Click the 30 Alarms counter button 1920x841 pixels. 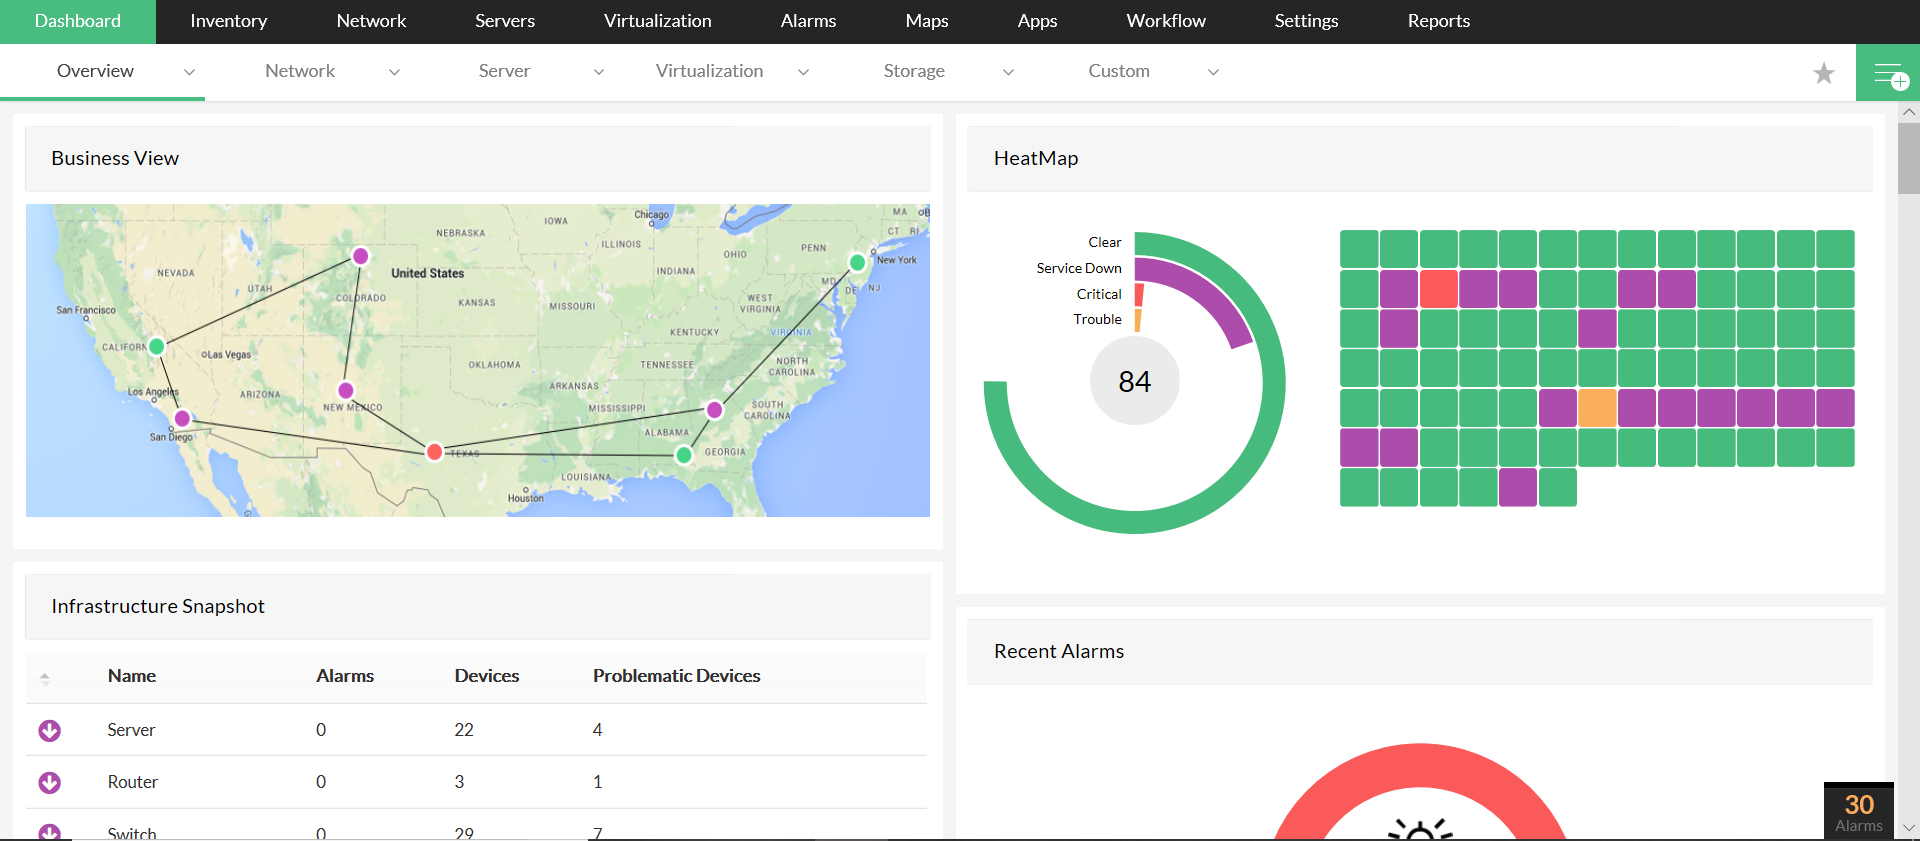click(1858, 812)
